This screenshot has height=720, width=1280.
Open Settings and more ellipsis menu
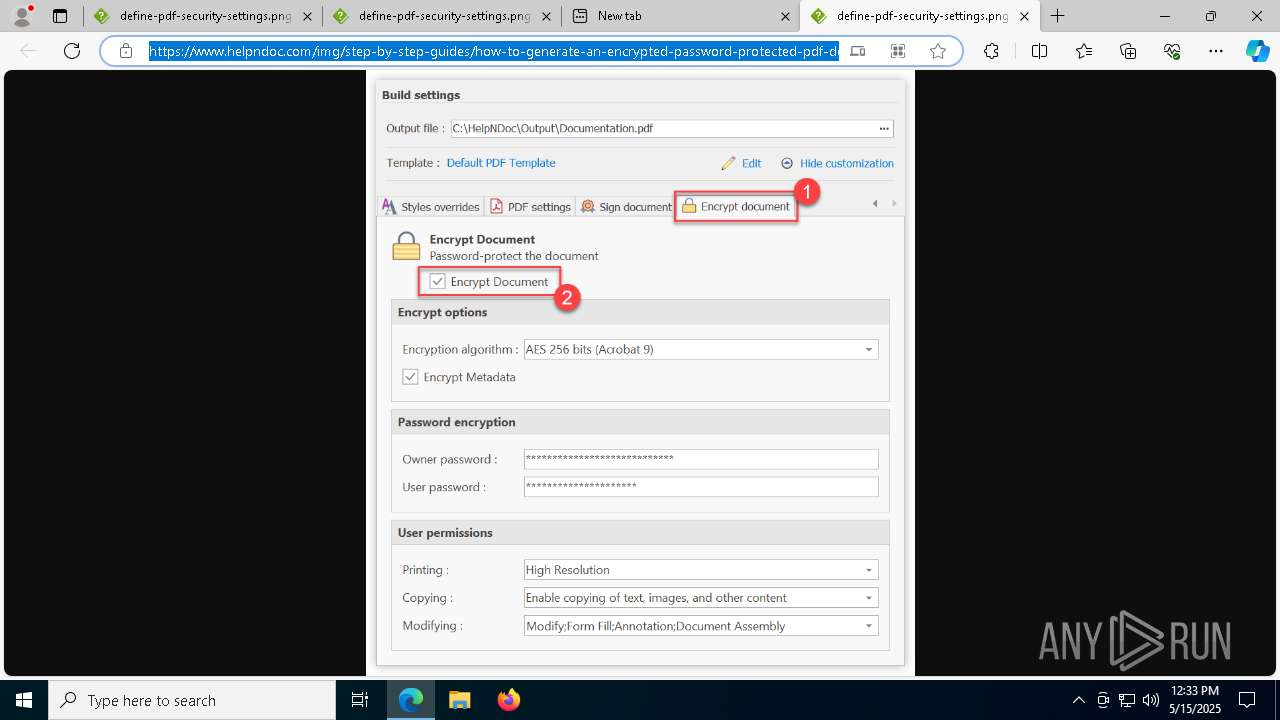[x=1216, y=51]
